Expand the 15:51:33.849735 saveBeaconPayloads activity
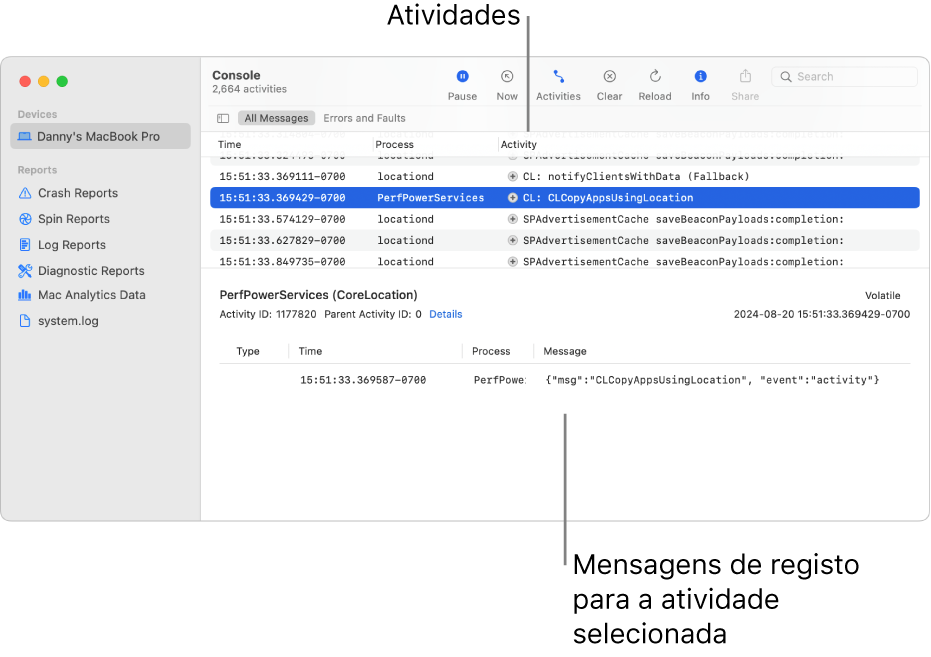Screen dimensions: 931x657 pyautogui.click(x=512, y=262)
